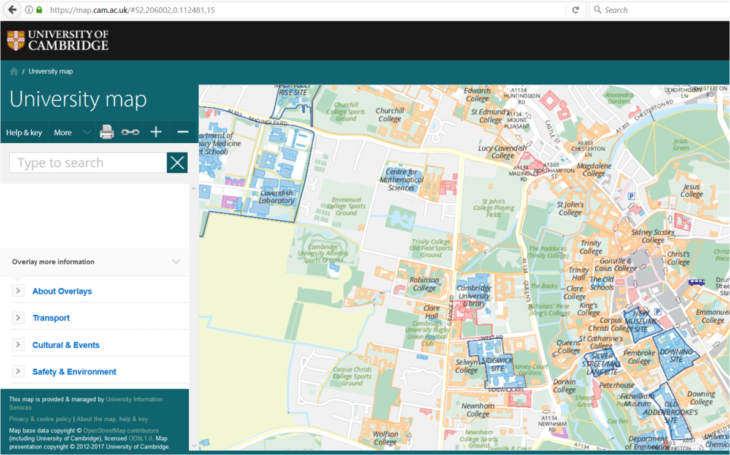730x455 pixels.
Task: Expand the Safety & Environment chevron
Action: 18,371
